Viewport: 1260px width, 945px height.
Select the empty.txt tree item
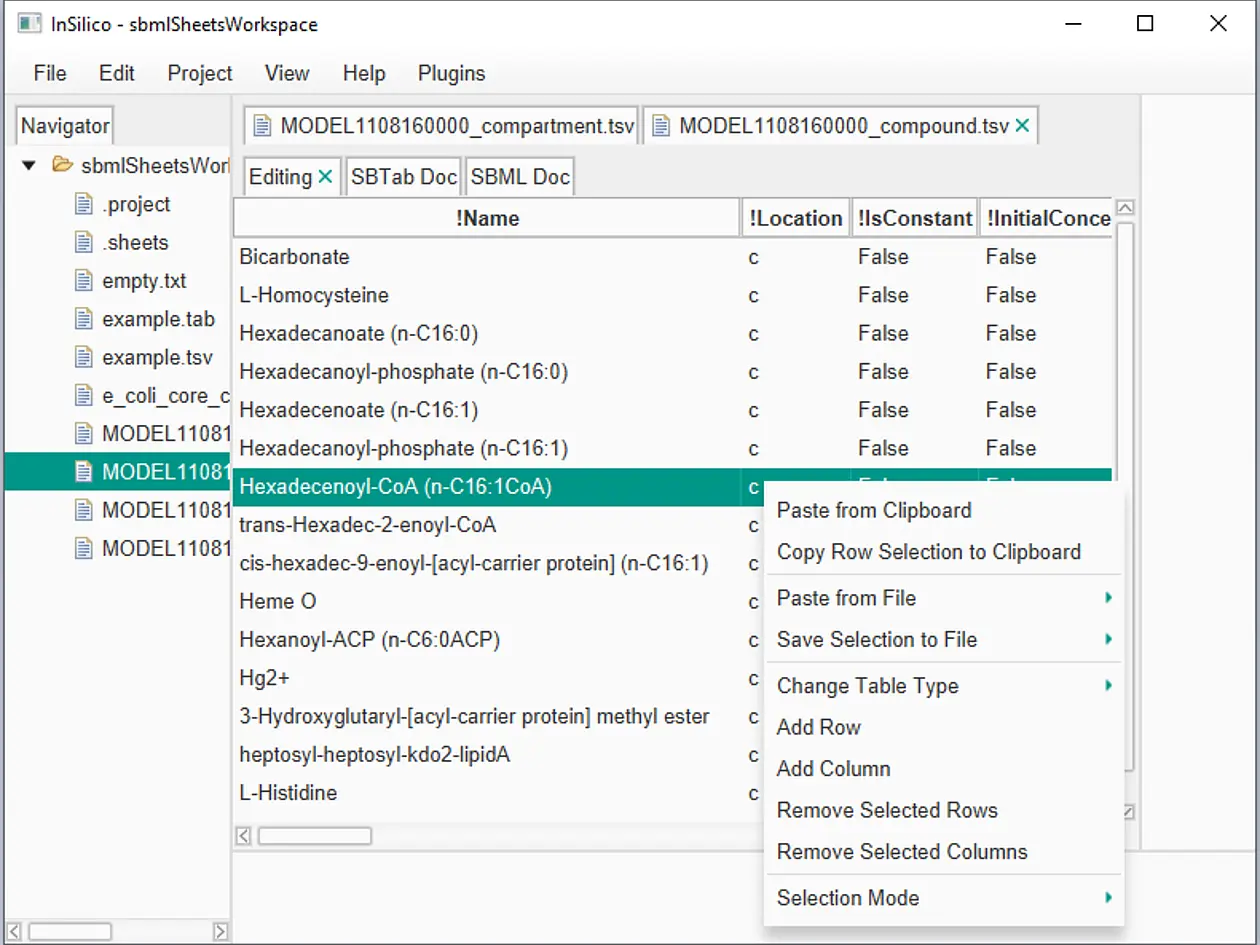click(x=144, y=281)
